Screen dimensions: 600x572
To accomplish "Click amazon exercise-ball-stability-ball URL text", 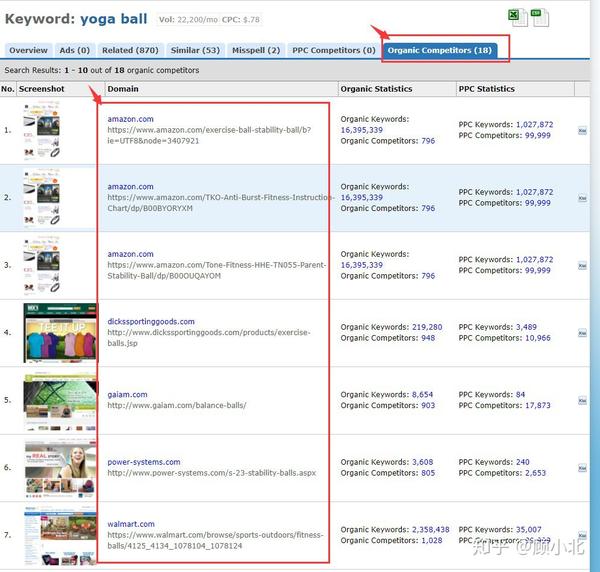I will coord(209,135).
